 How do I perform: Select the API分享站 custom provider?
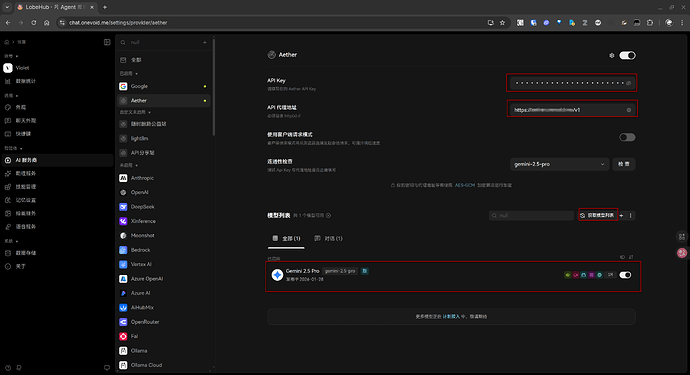[163, 153]
